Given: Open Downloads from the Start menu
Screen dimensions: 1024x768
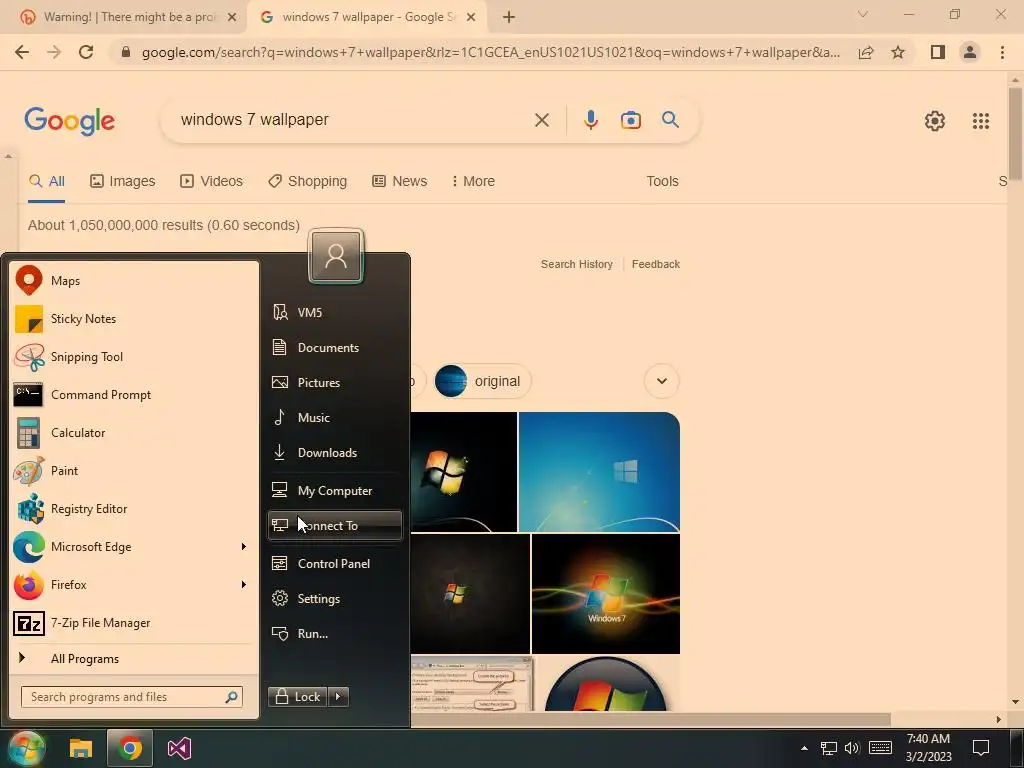Looking at the screenshot, I should tap(334, 453).
